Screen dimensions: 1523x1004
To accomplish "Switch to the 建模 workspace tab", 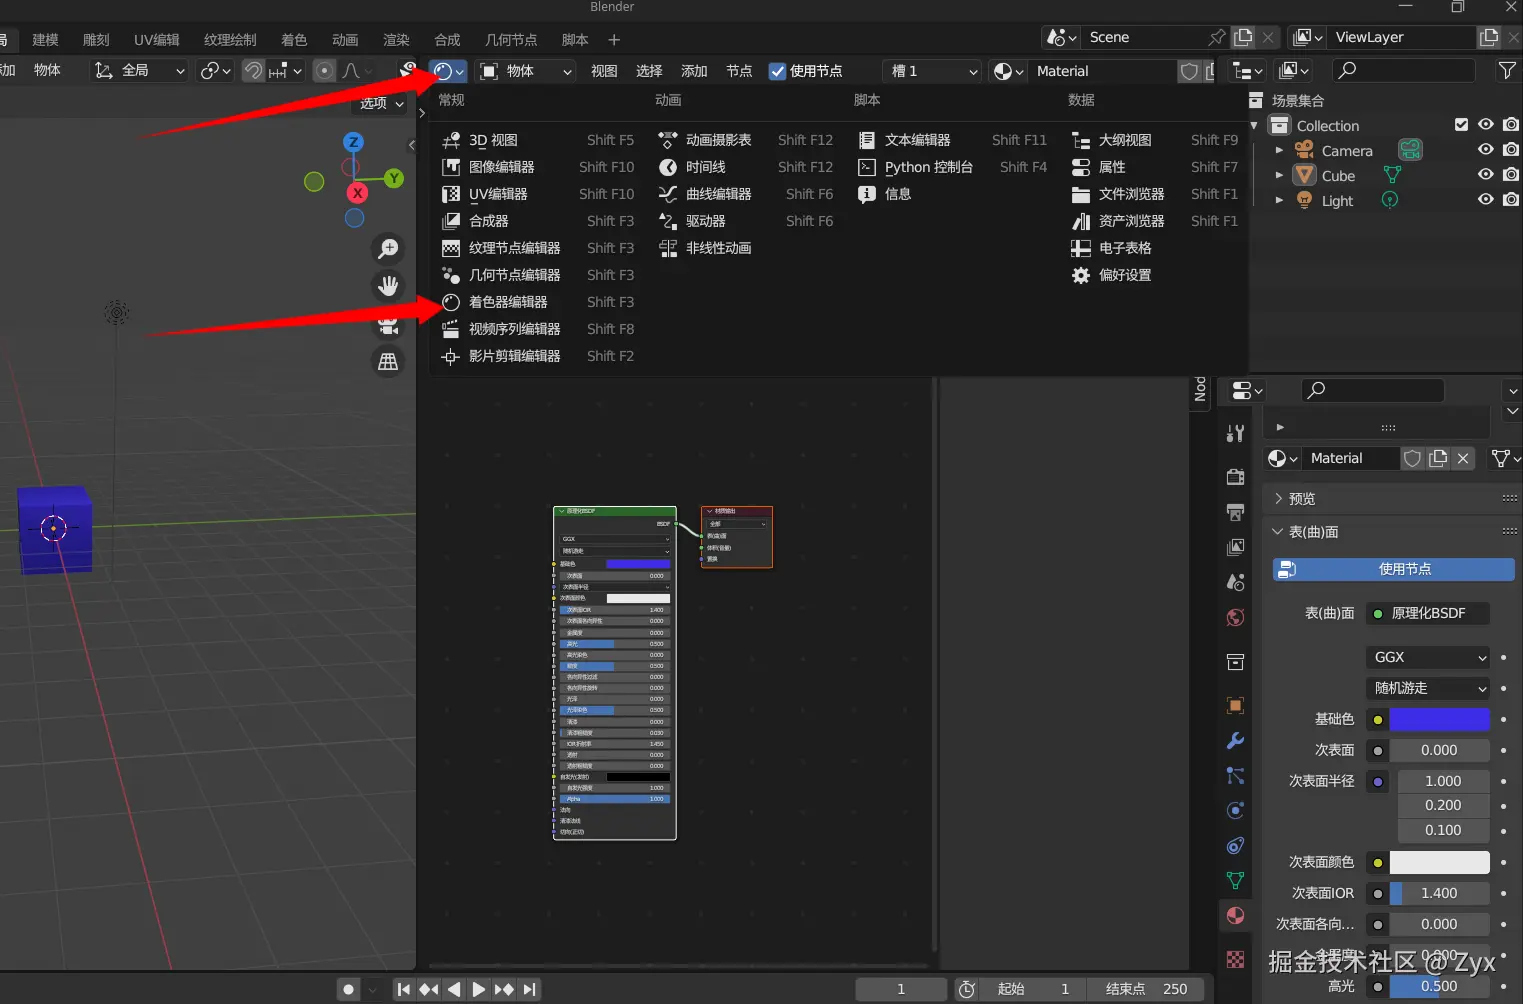I will (45, 40).
